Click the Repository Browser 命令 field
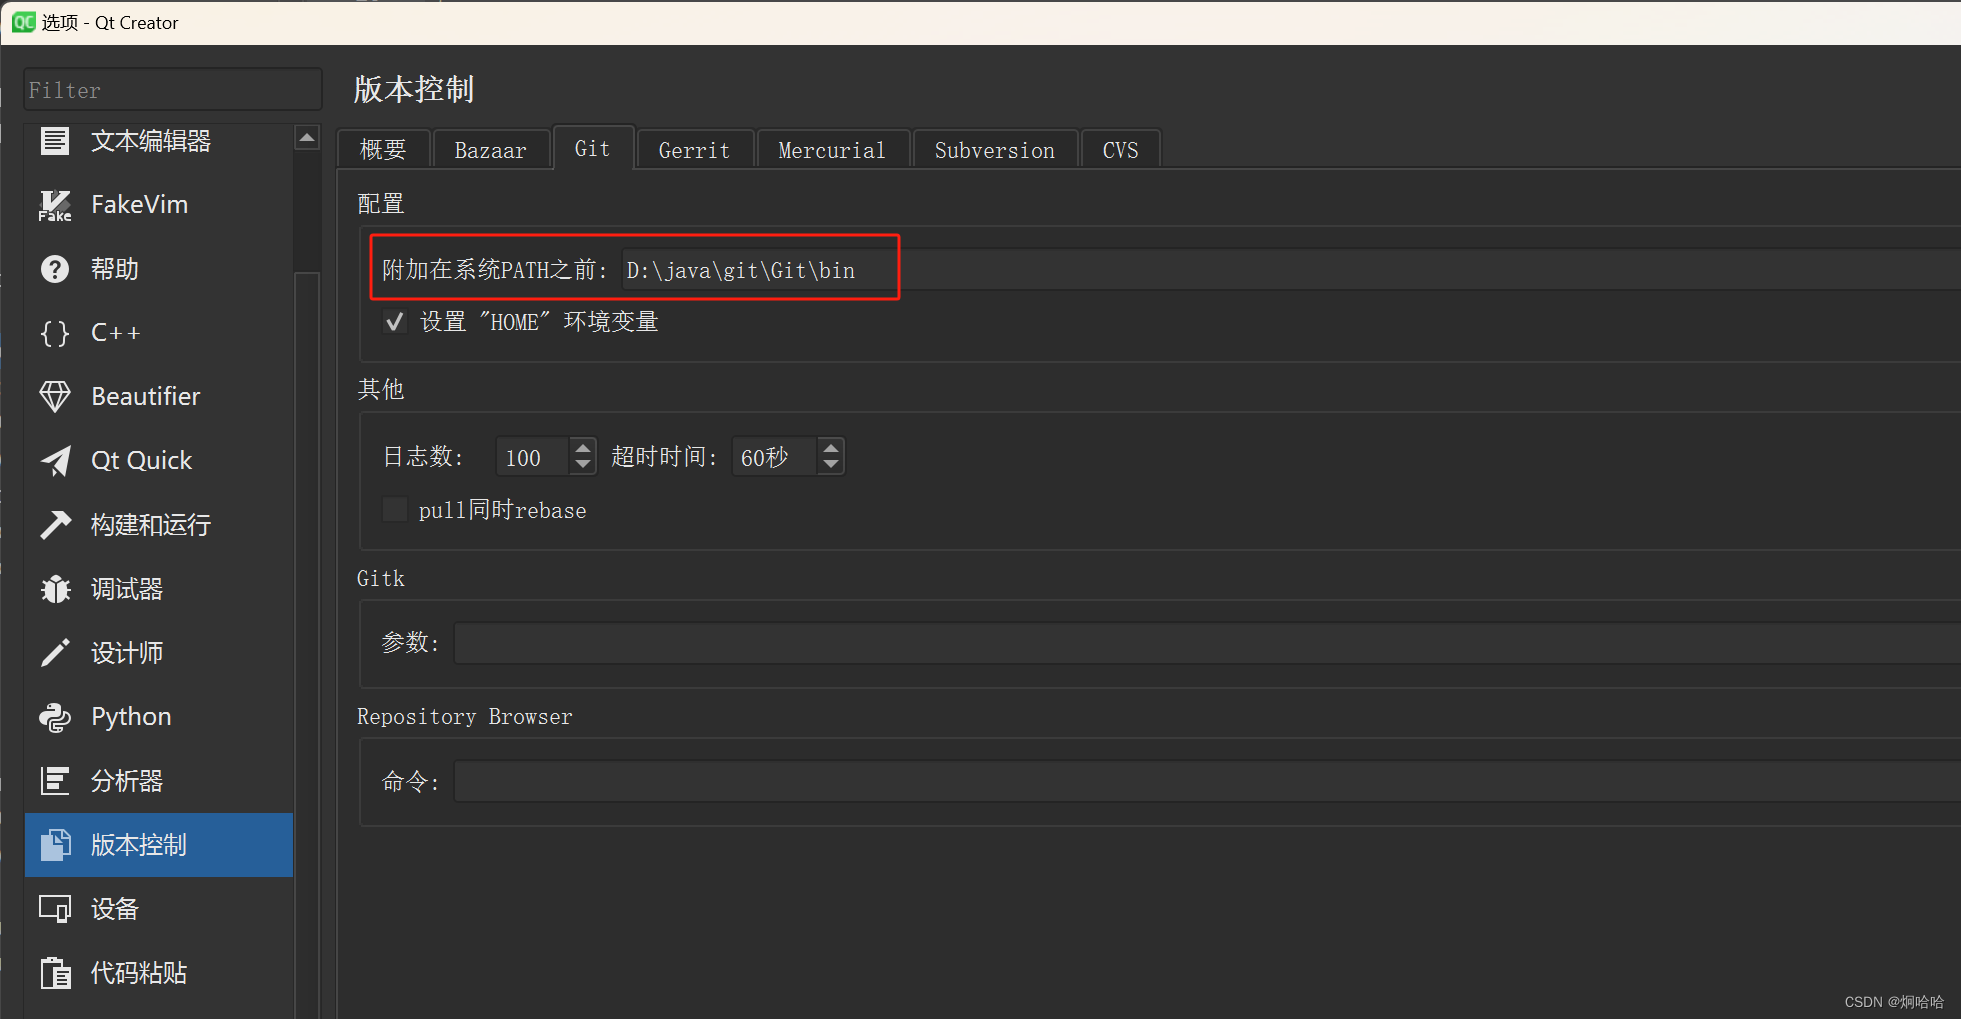 (1207, 781)
